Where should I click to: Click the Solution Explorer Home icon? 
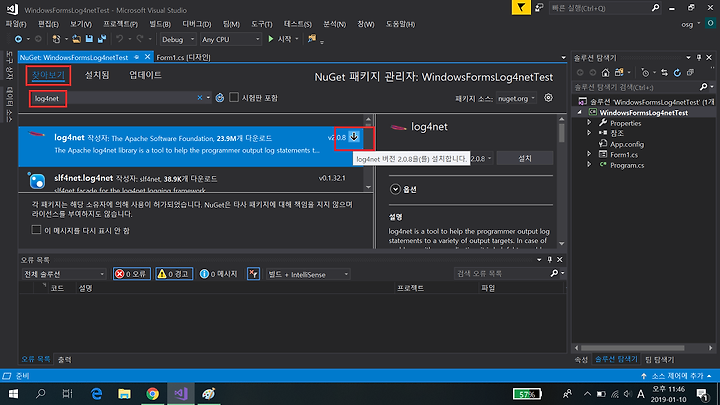pyautogui.click(x=606, y=73)
